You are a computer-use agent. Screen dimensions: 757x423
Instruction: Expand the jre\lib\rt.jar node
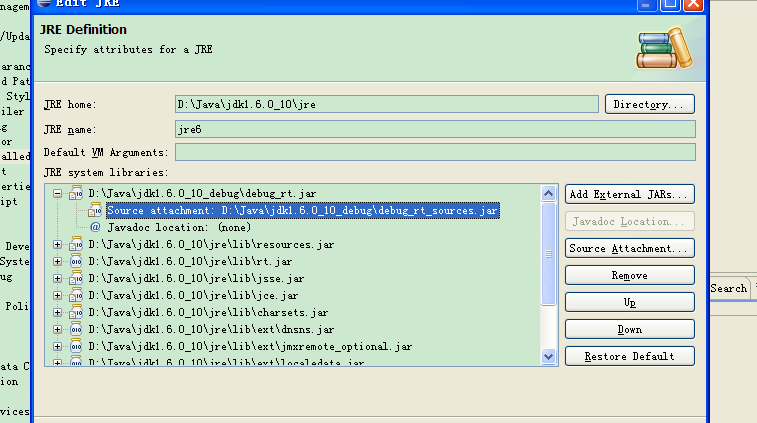(57, 262)
